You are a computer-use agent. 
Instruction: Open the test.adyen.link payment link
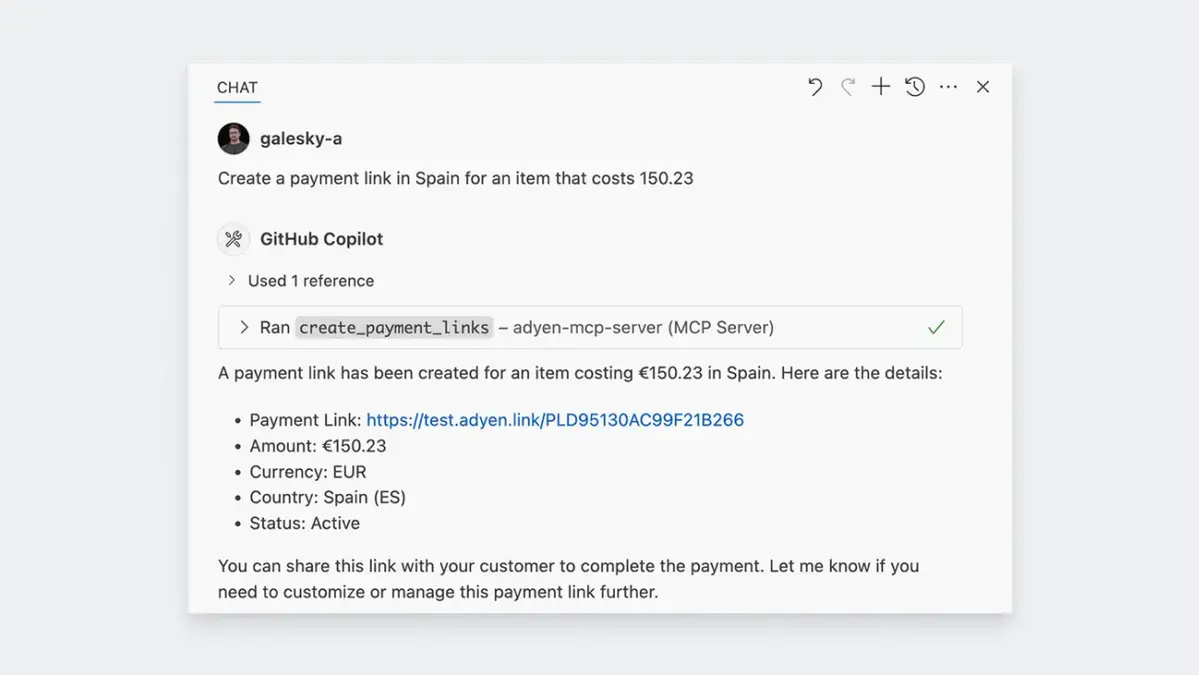point(555,420)
